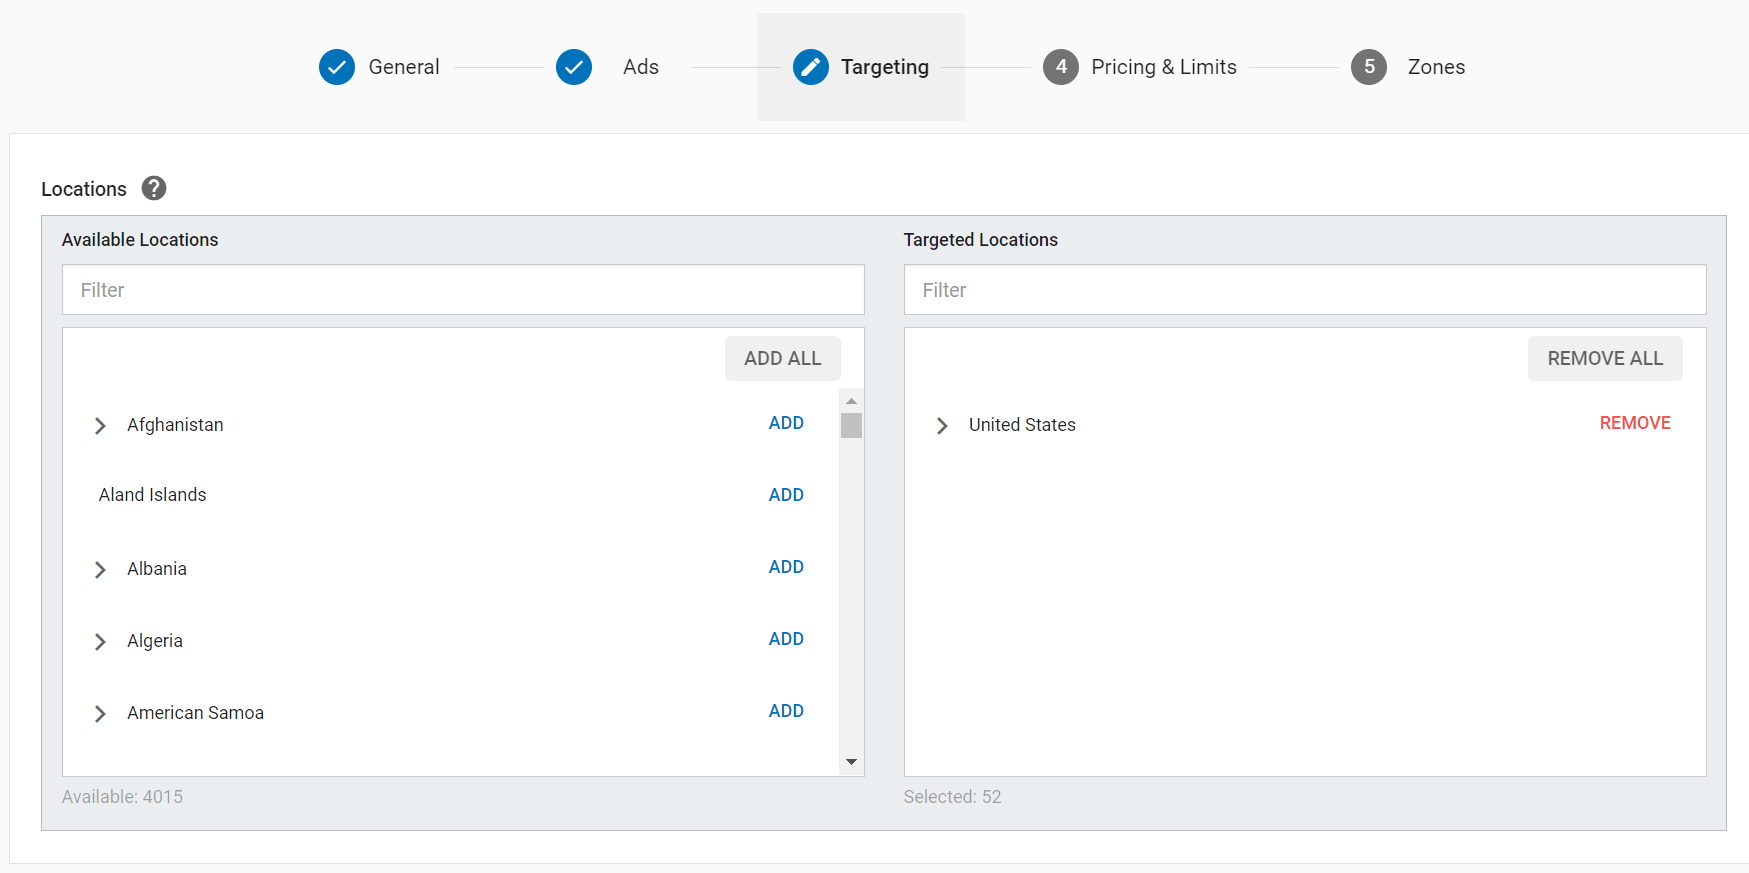
Task: Click the step 5 circle icon
Action: pos(1368,67)
